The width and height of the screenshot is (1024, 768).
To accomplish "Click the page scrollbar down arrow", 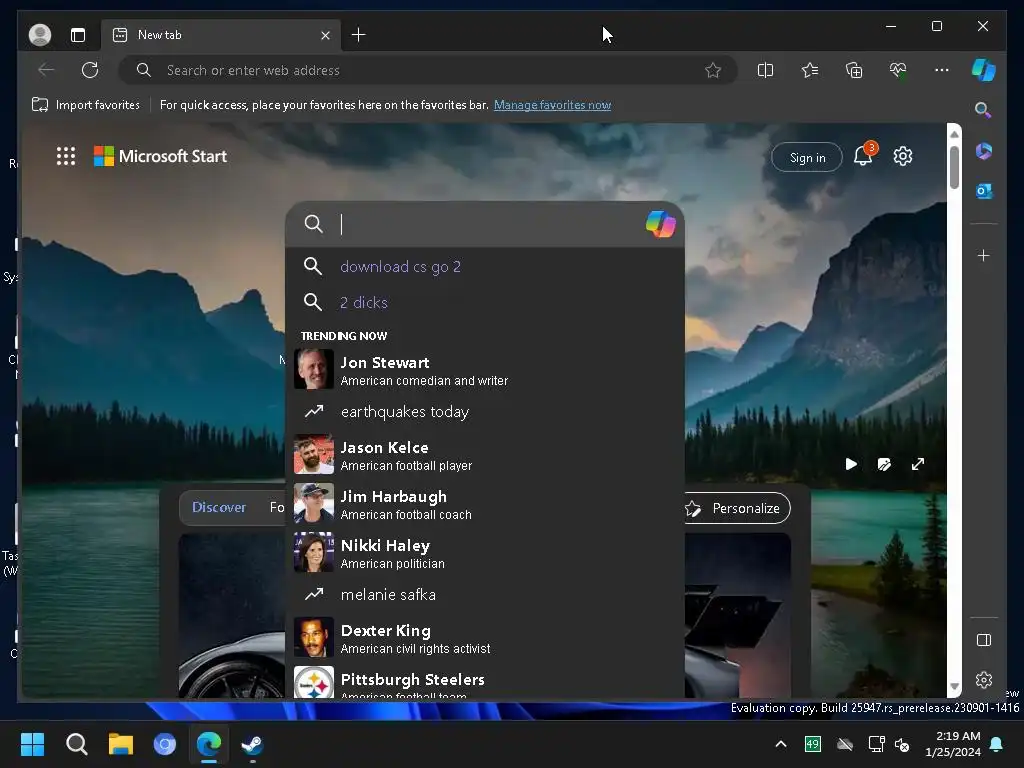I will click(954, 687).
